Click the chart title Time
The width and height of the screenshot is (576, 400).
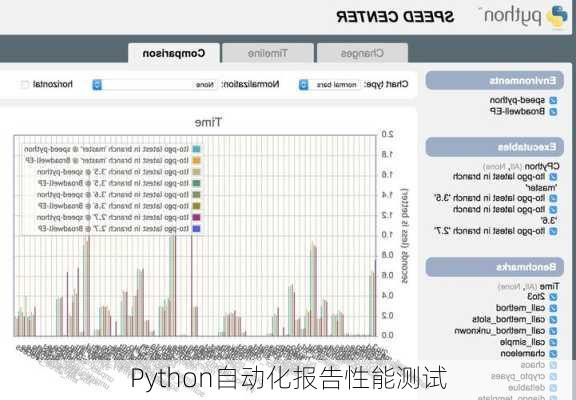pyautogui.click(x=208, y=122)
